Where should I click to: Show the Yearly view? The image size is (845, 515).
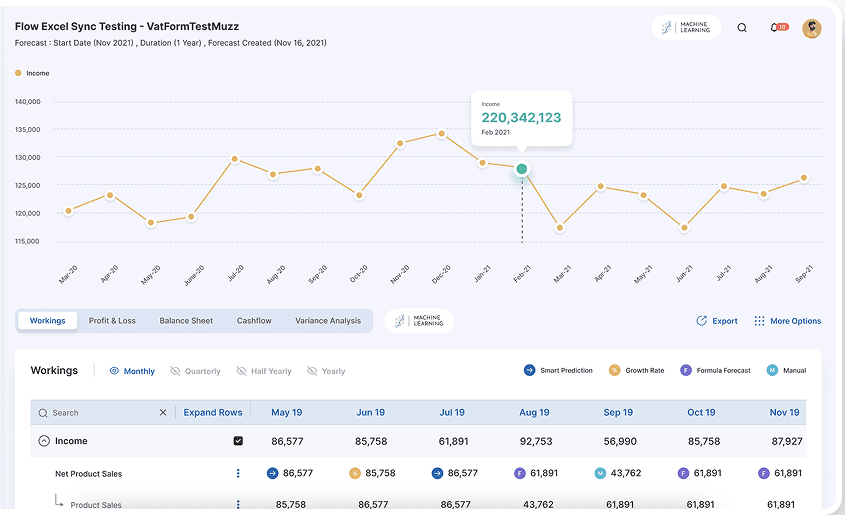tap(325, 371)
